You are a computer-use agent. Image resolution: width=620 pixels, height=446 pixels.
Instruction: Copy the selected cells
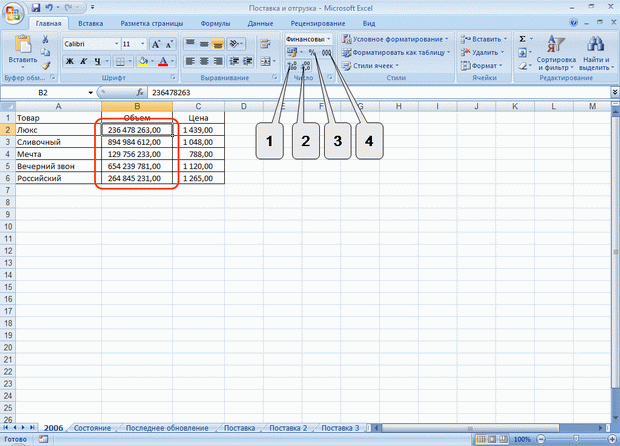coord(45,52)
